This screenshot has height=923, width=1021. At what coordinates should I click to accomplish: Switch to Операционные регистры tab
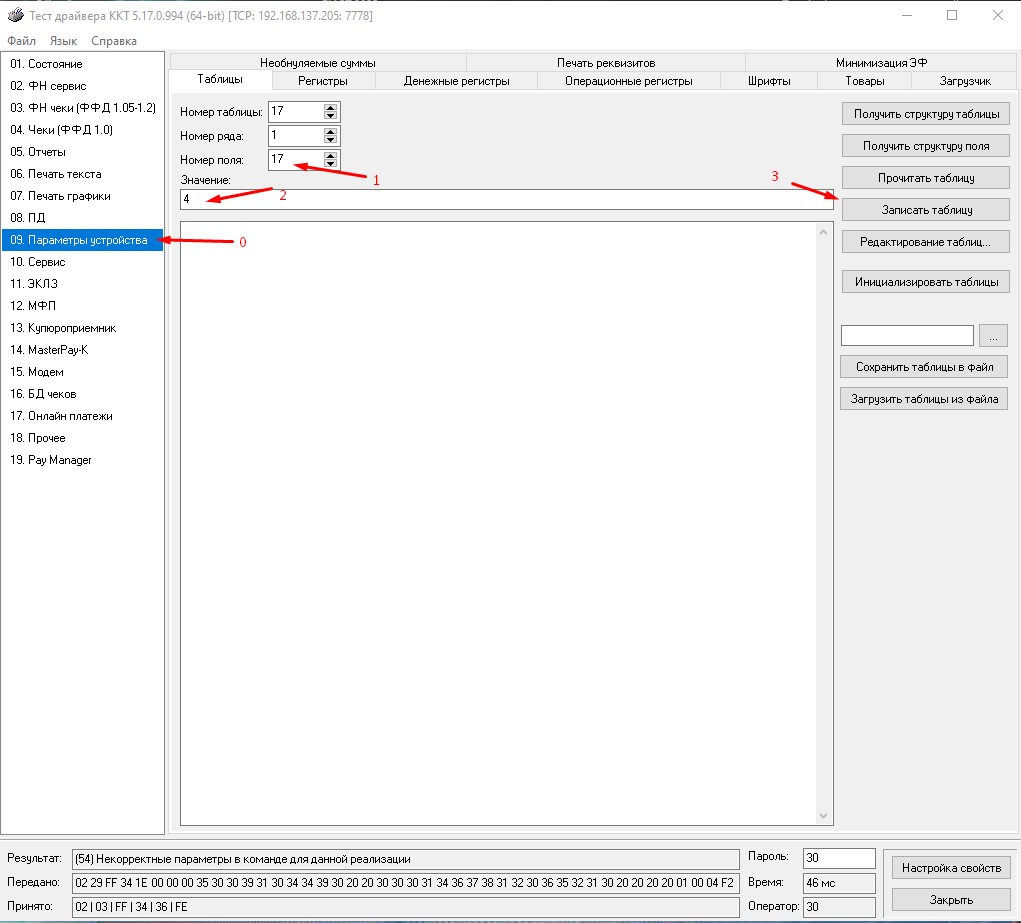(628, 81)
